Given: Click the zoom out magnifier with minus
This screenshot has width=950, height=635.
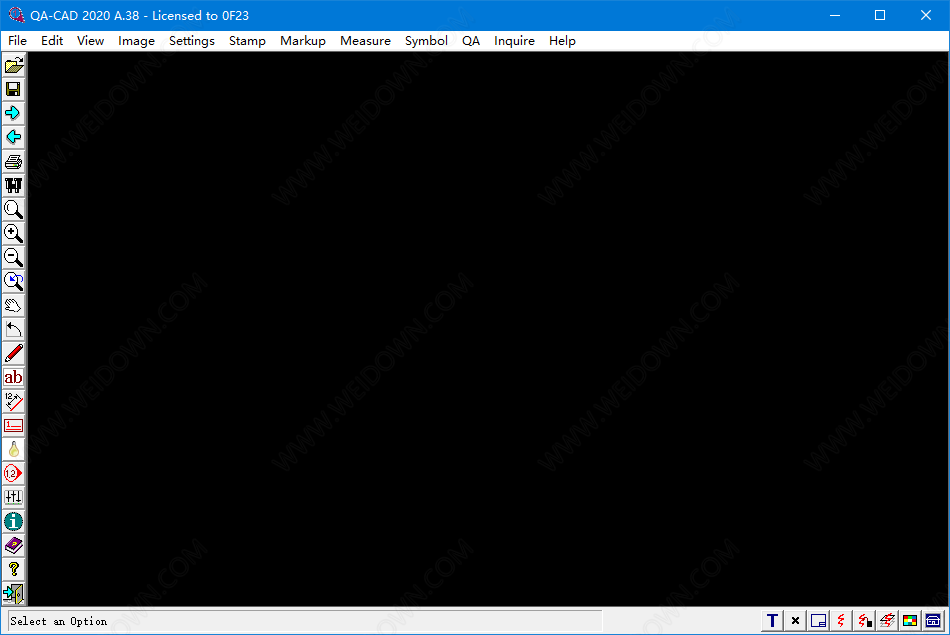Looking at the screenshot, I should coord(13,257).
